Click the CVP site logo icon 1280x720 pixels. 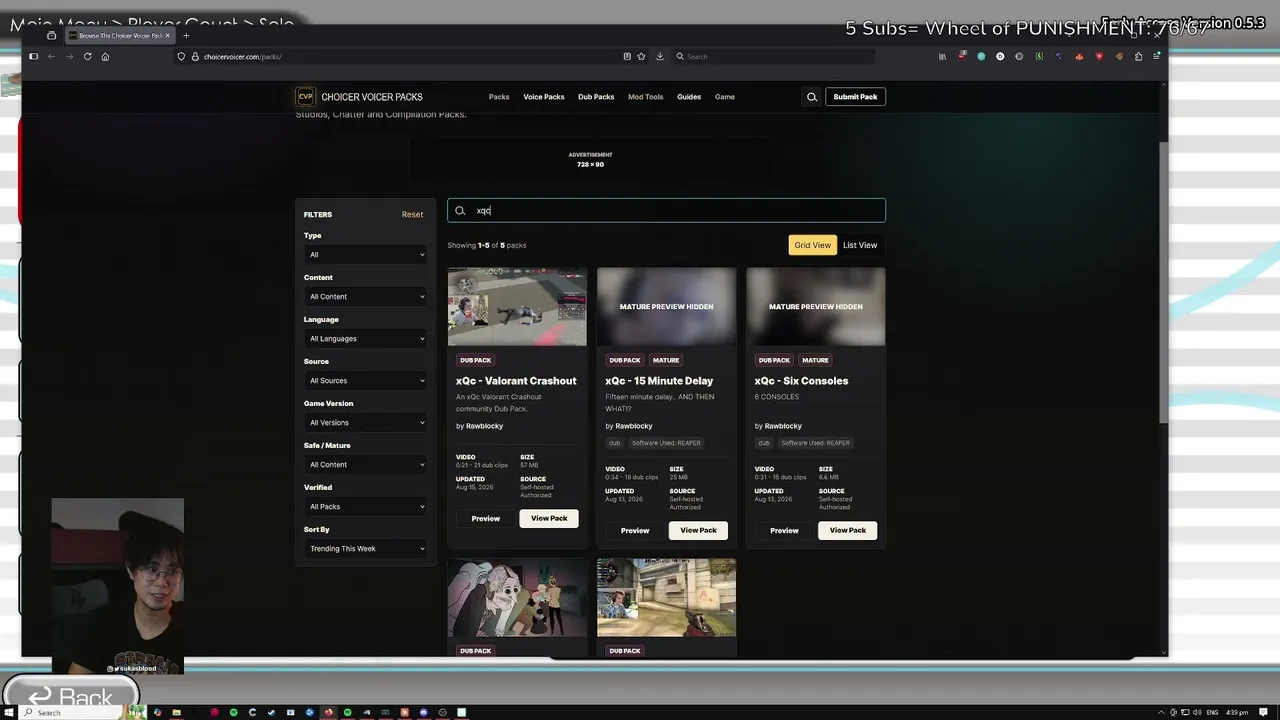[305, 97]
